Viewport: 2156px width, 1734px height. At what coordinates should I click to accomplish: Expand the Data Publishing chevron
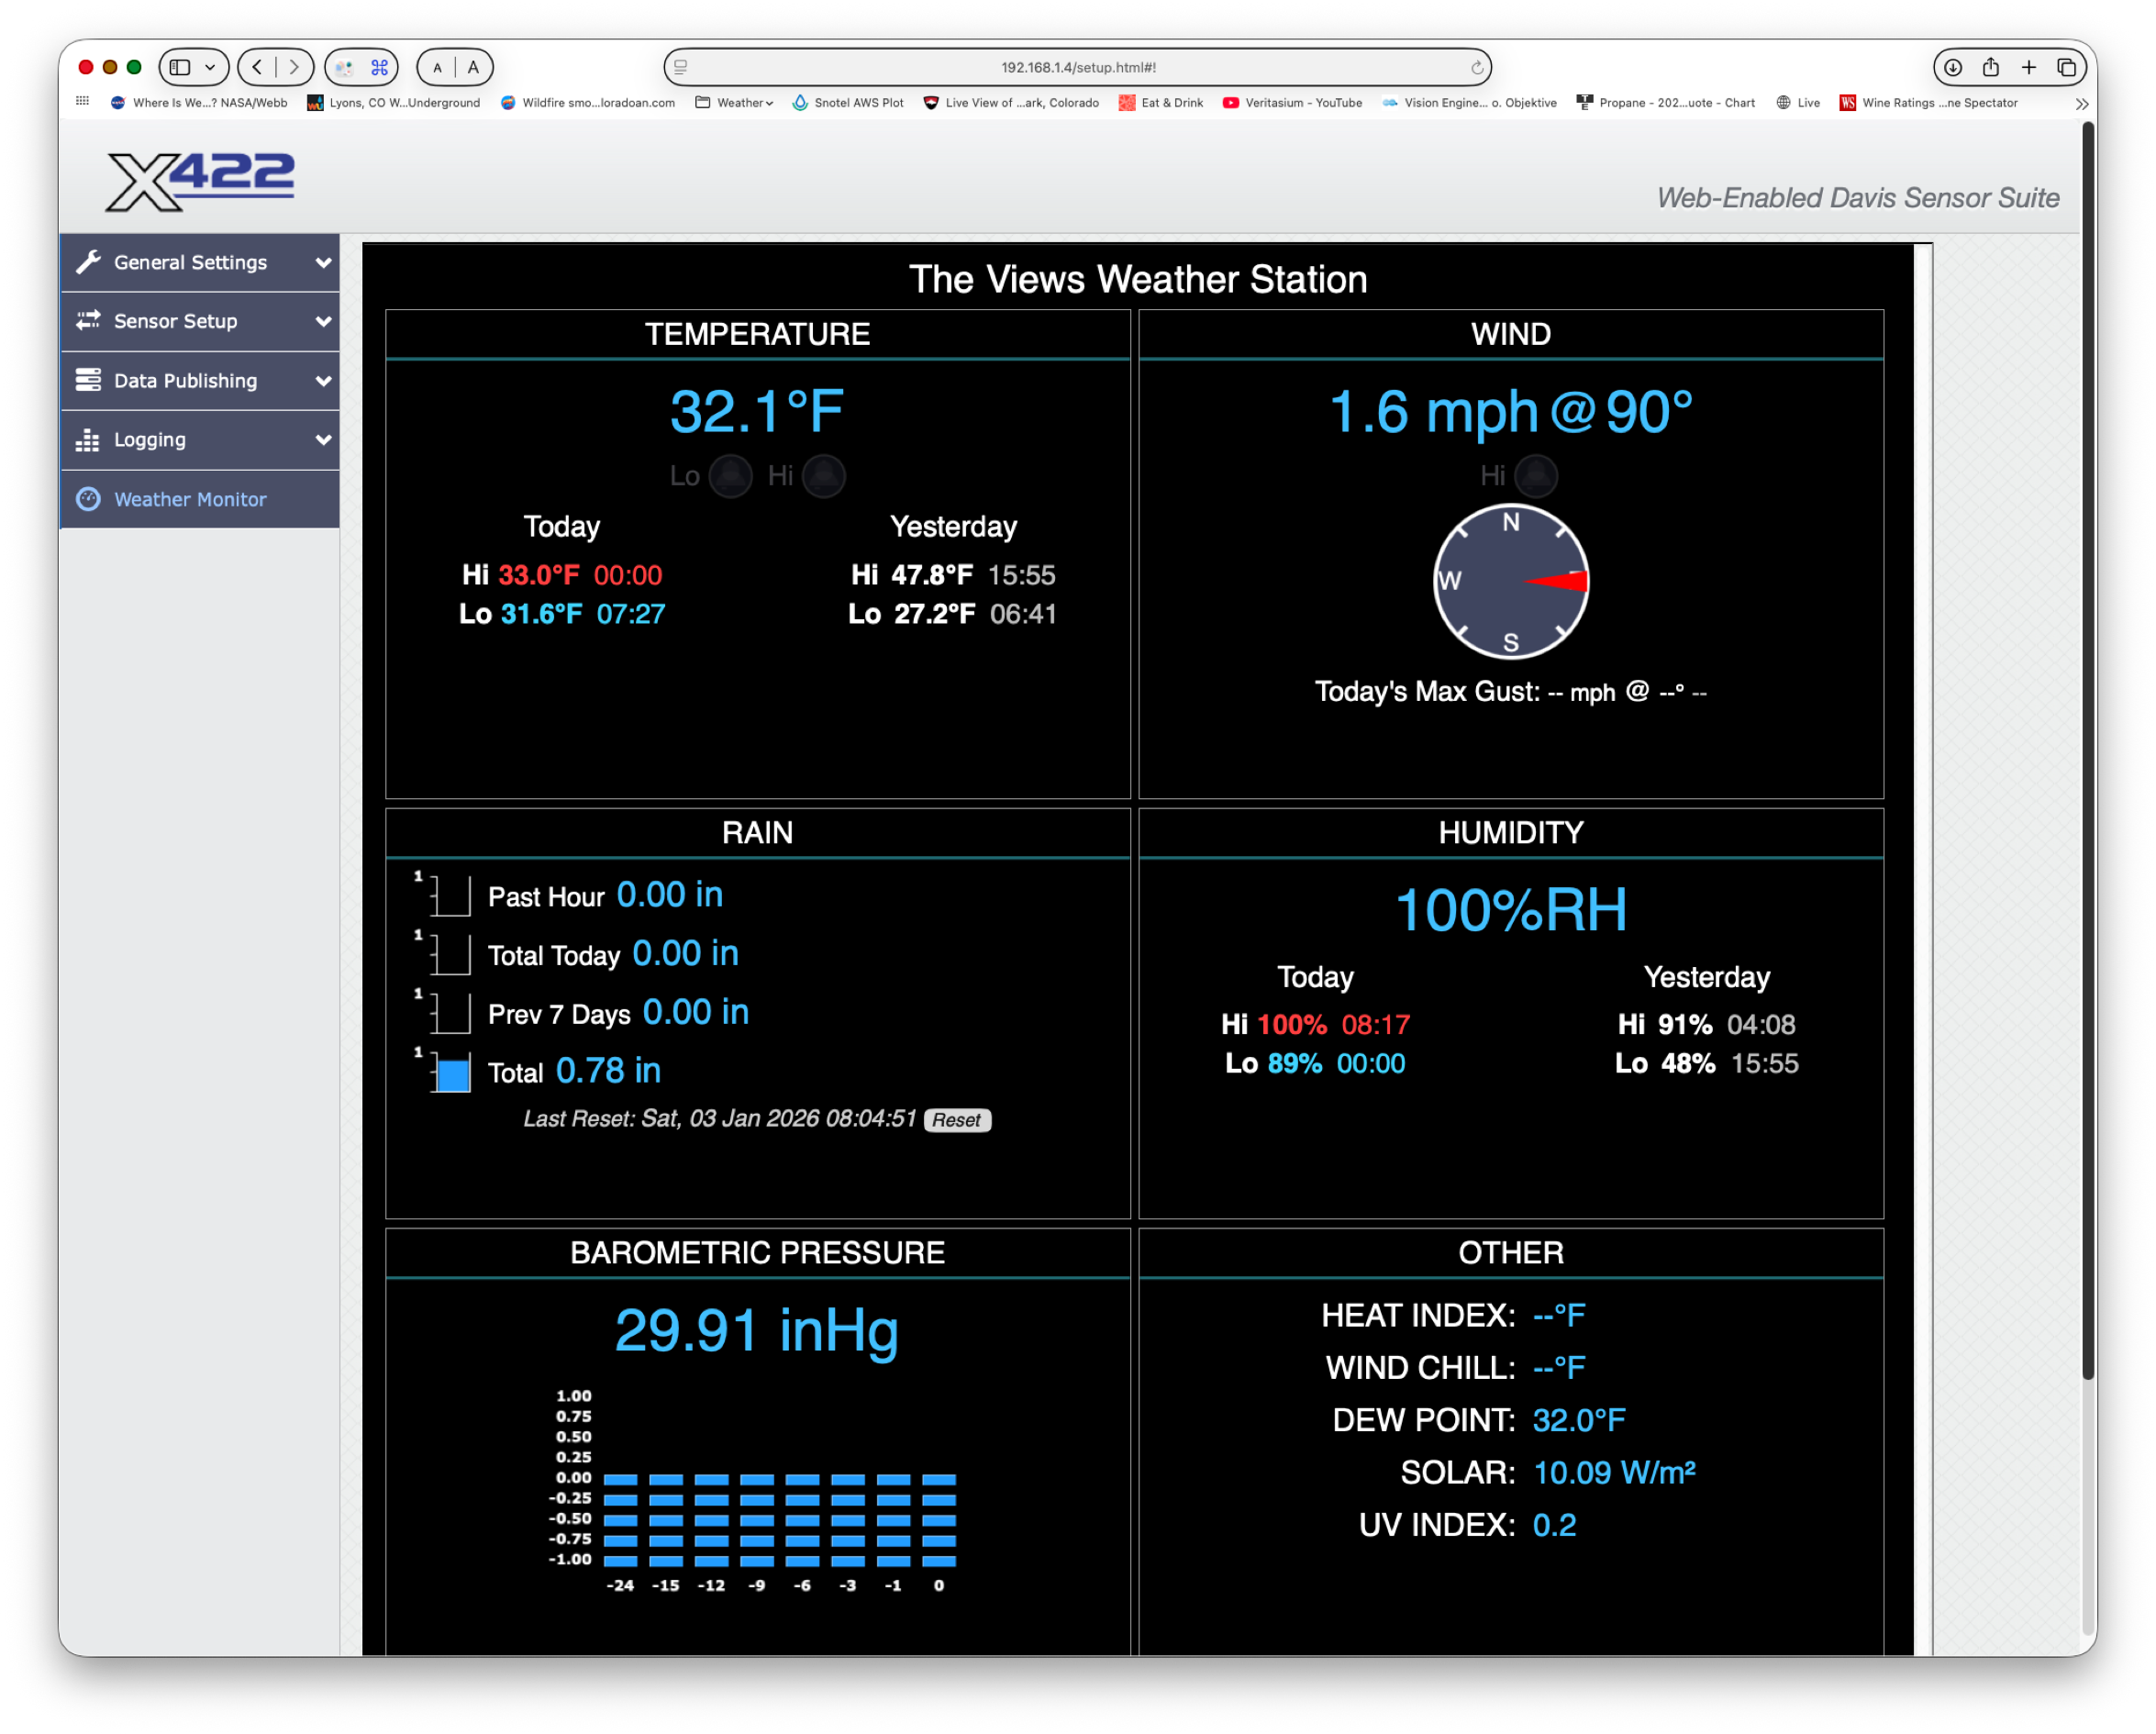pyautogui.click(x=323, y=381)
